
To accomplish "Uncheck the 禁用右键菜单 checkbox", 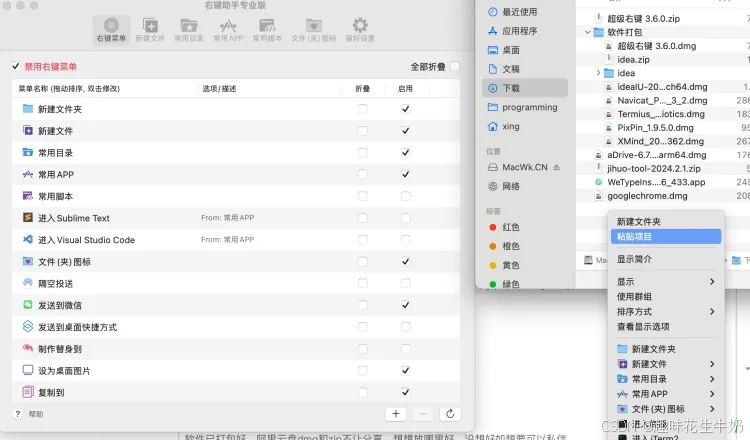I will pyautogui.click(x=16, y=66).
